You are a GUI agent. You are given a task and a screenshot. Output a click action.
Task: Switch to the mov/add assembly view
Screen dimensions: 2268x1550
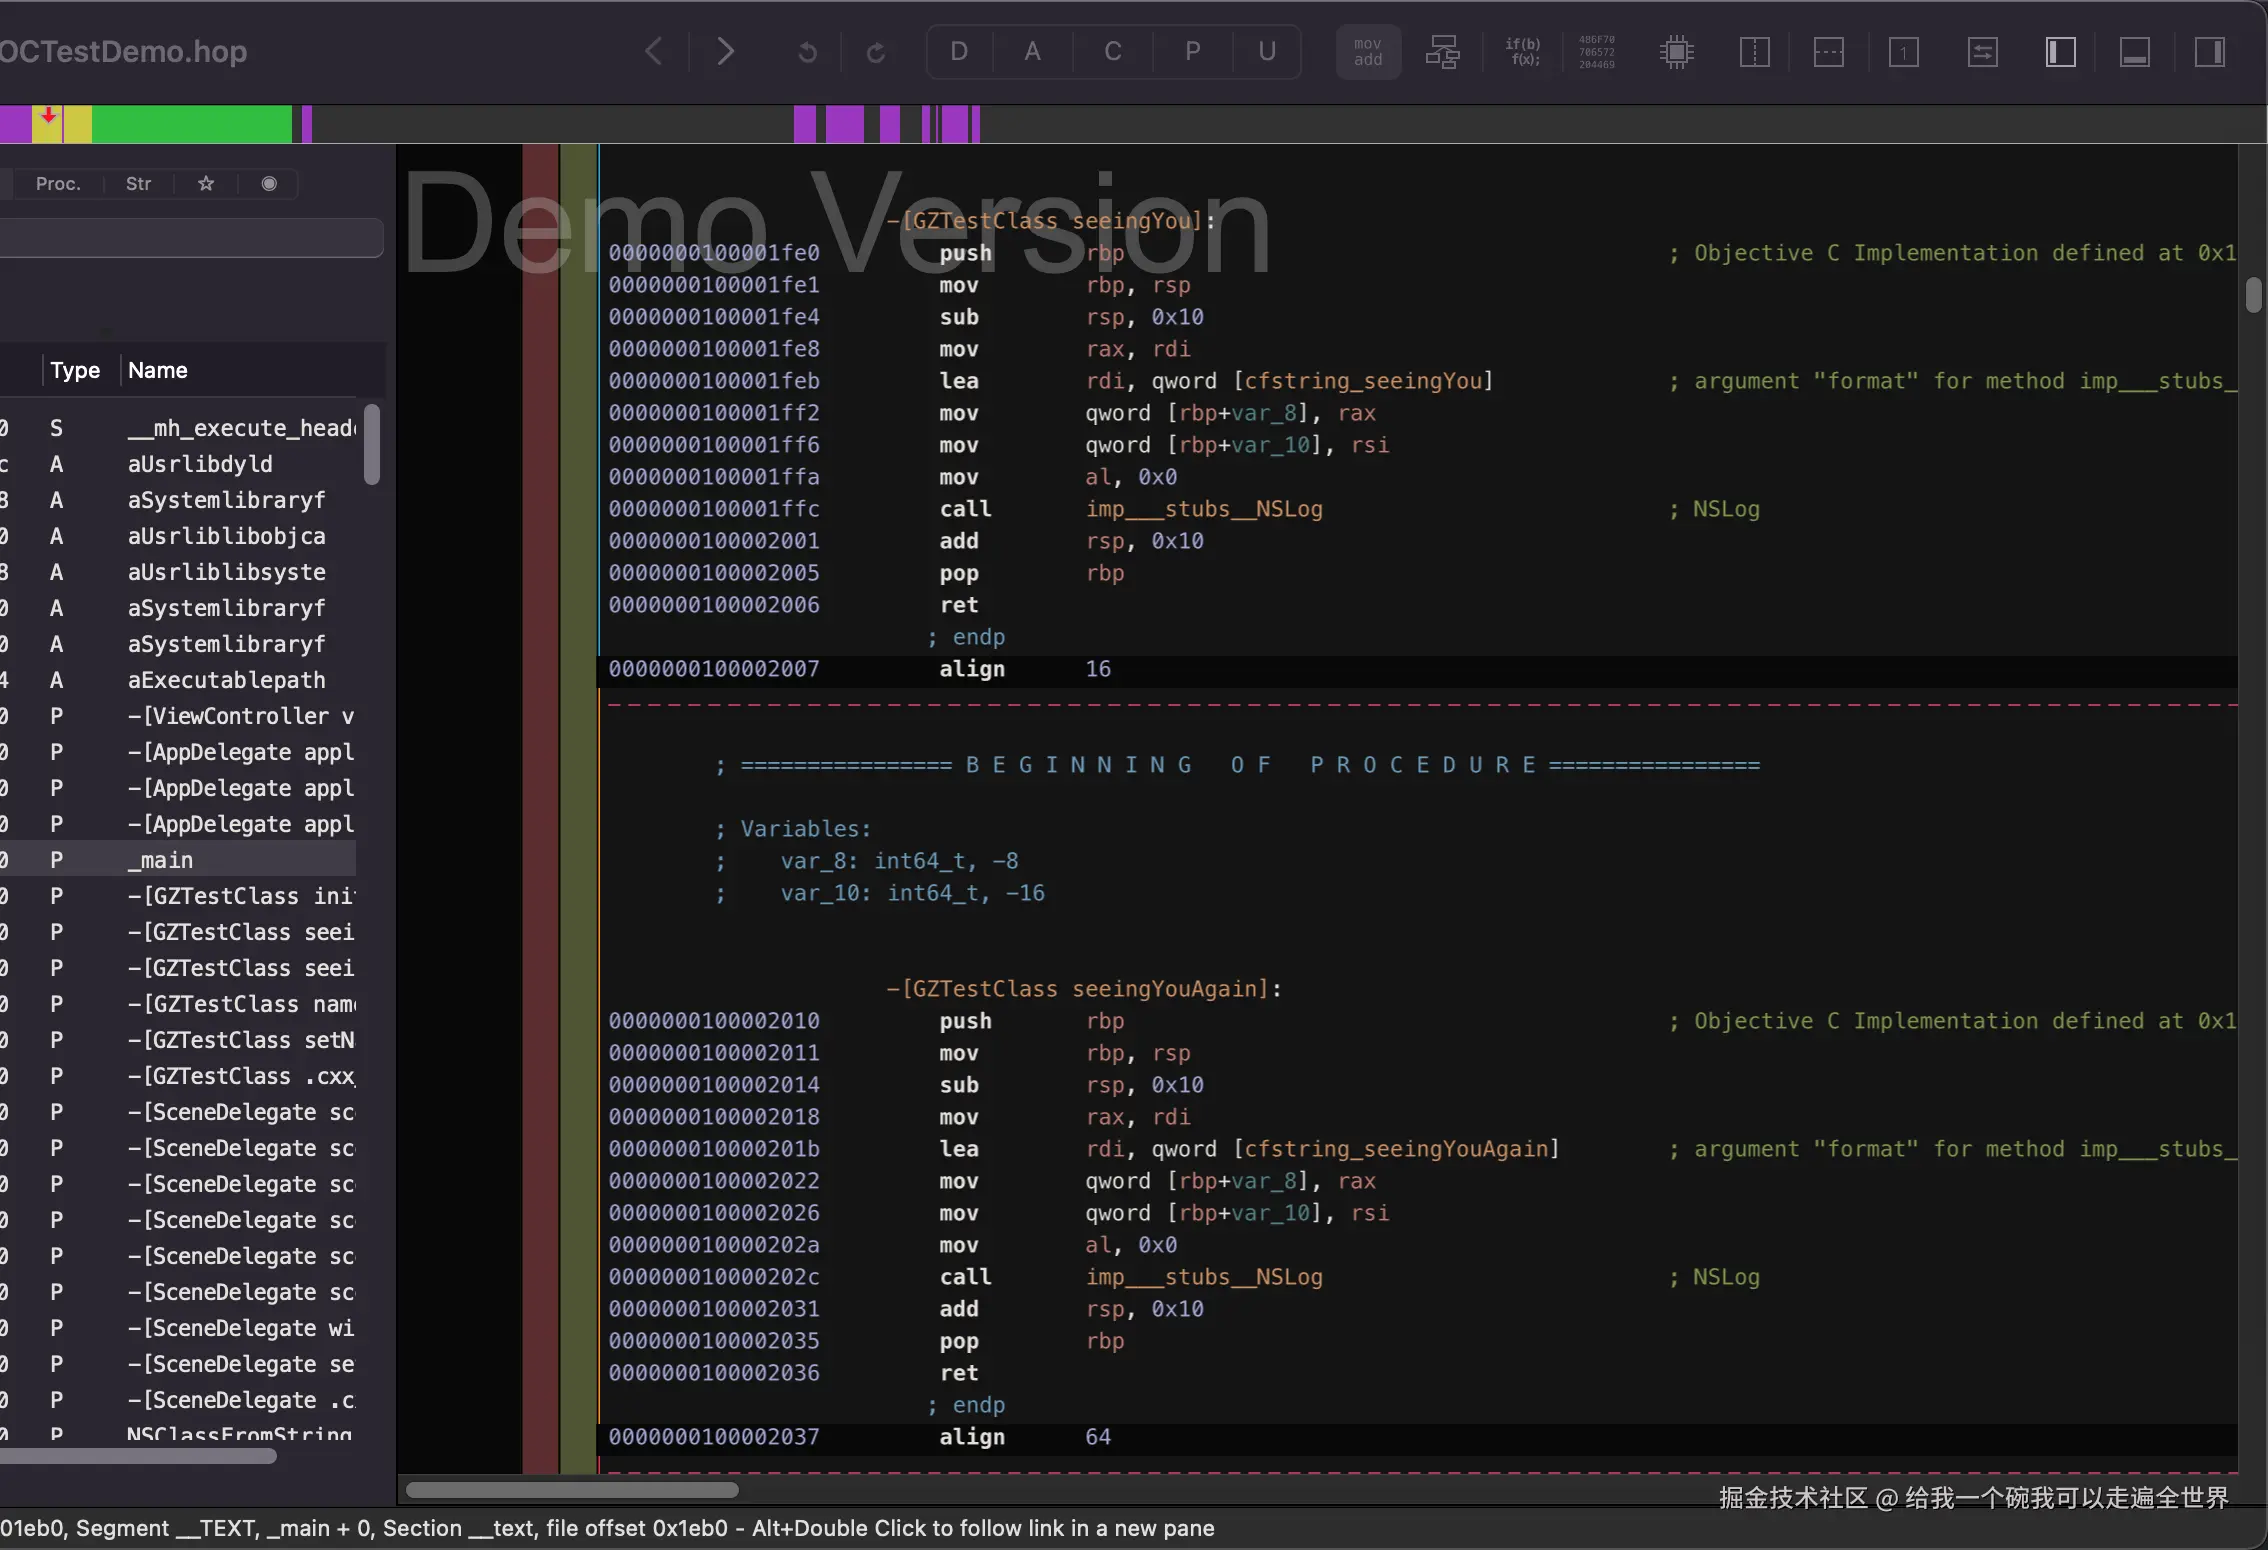(1367, 52)
